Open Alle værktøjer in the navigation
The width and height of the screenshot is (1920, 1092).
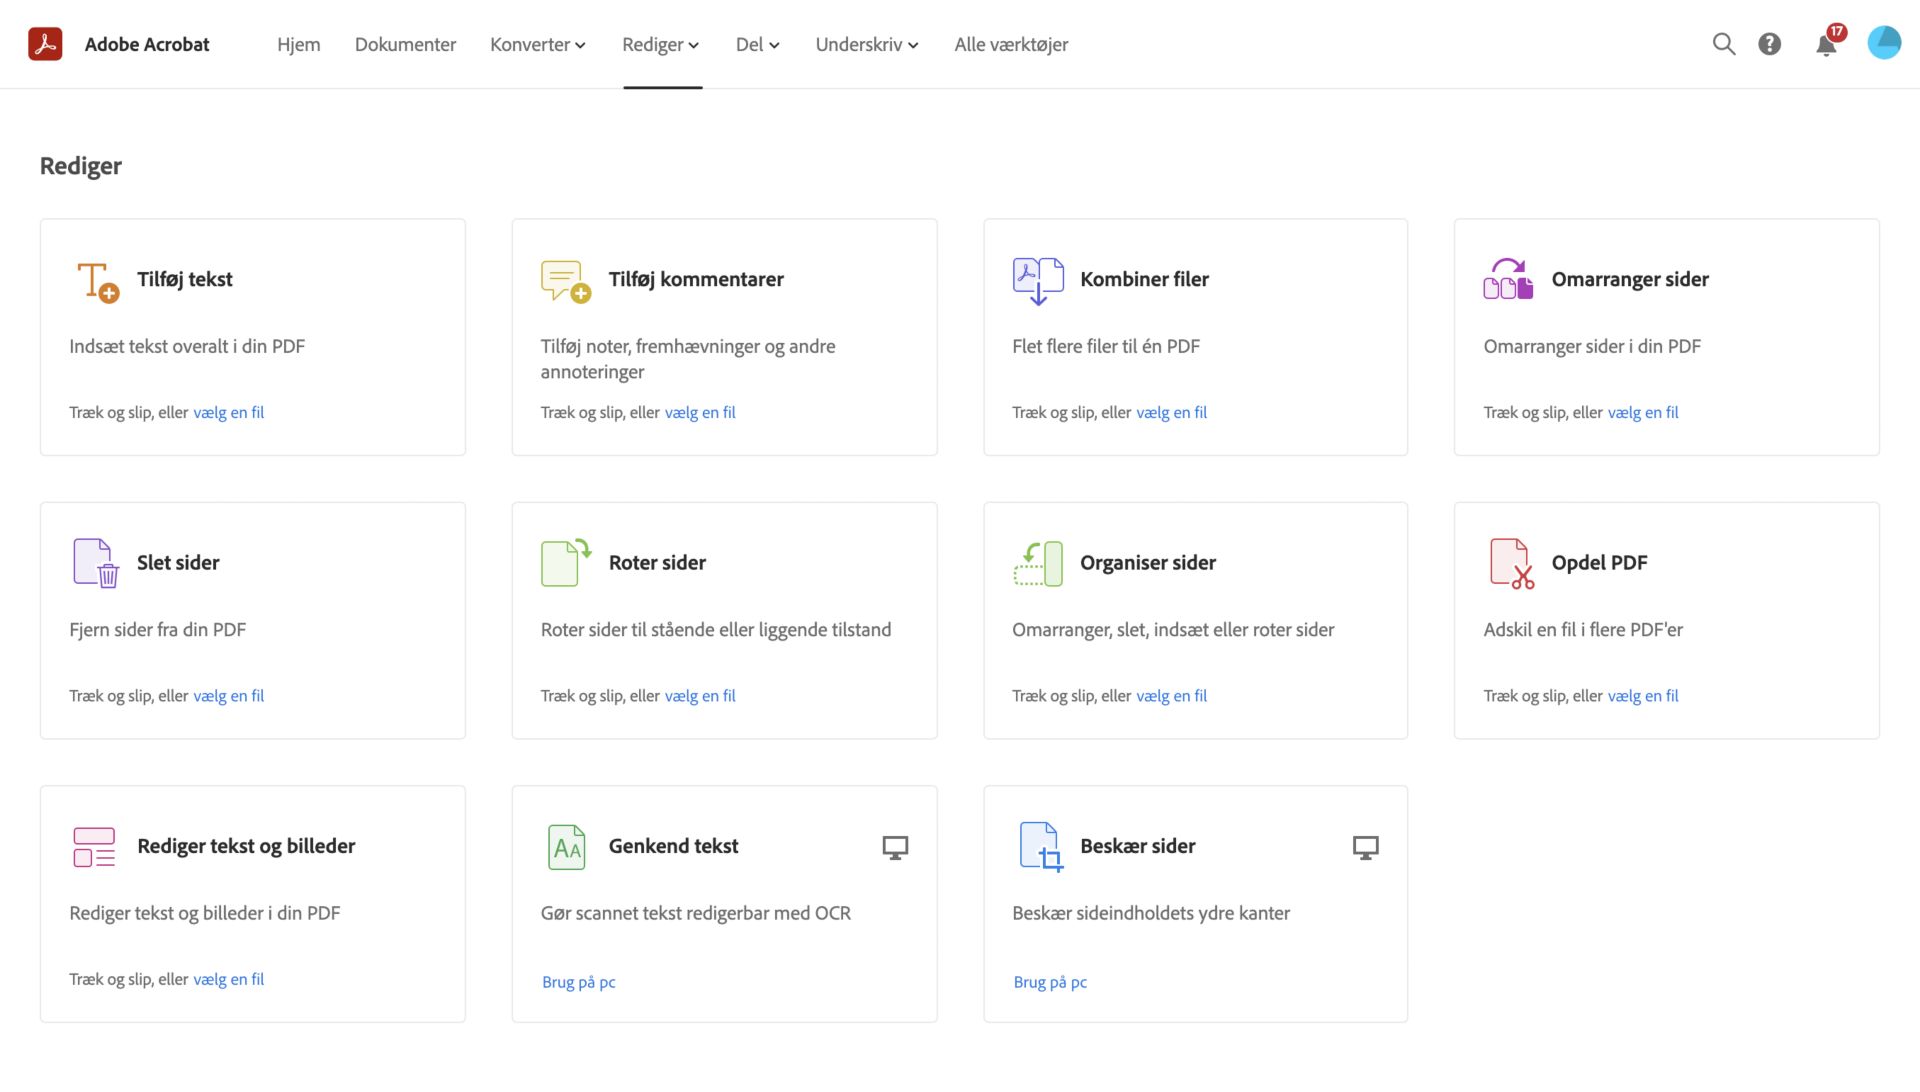coord(1011,44)
